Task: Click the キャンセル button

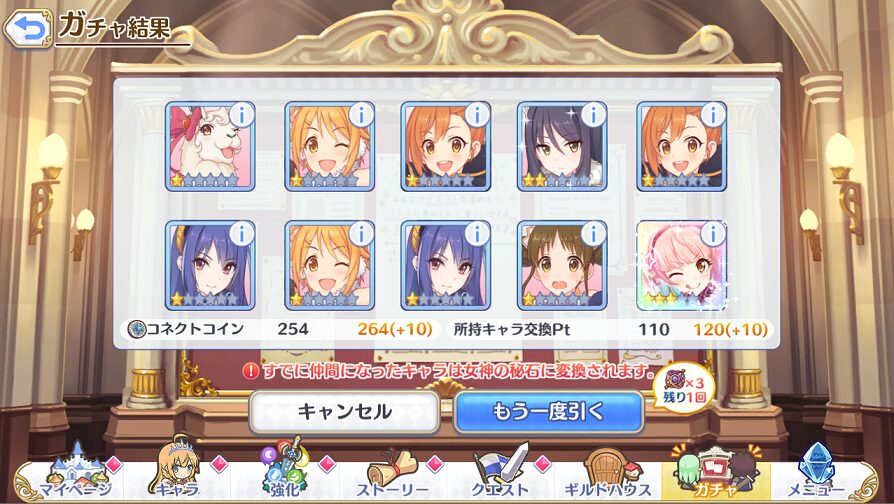Action: pyautogui.click(x=344, y=412)
